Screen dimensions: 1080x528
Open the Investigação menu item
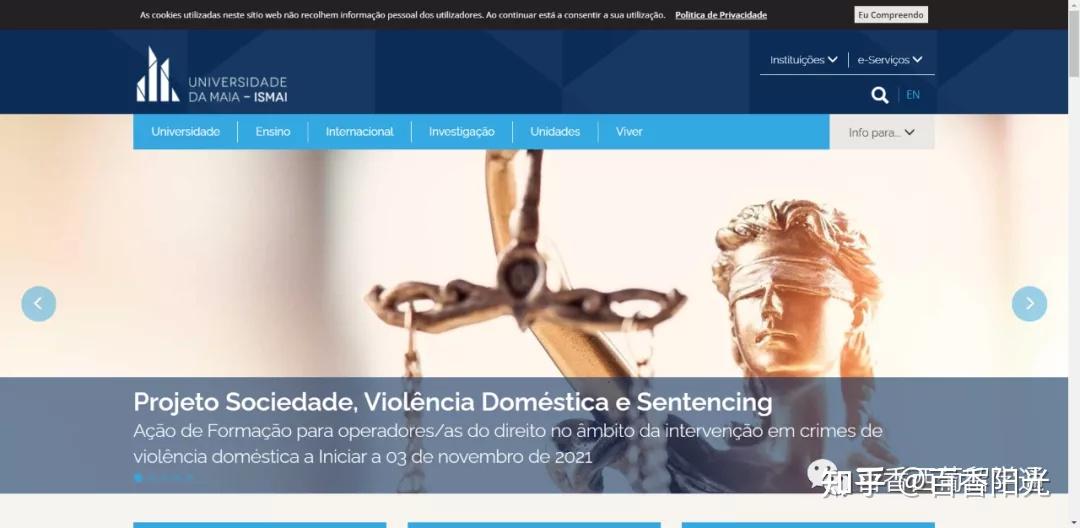click(x=461, y=131)
